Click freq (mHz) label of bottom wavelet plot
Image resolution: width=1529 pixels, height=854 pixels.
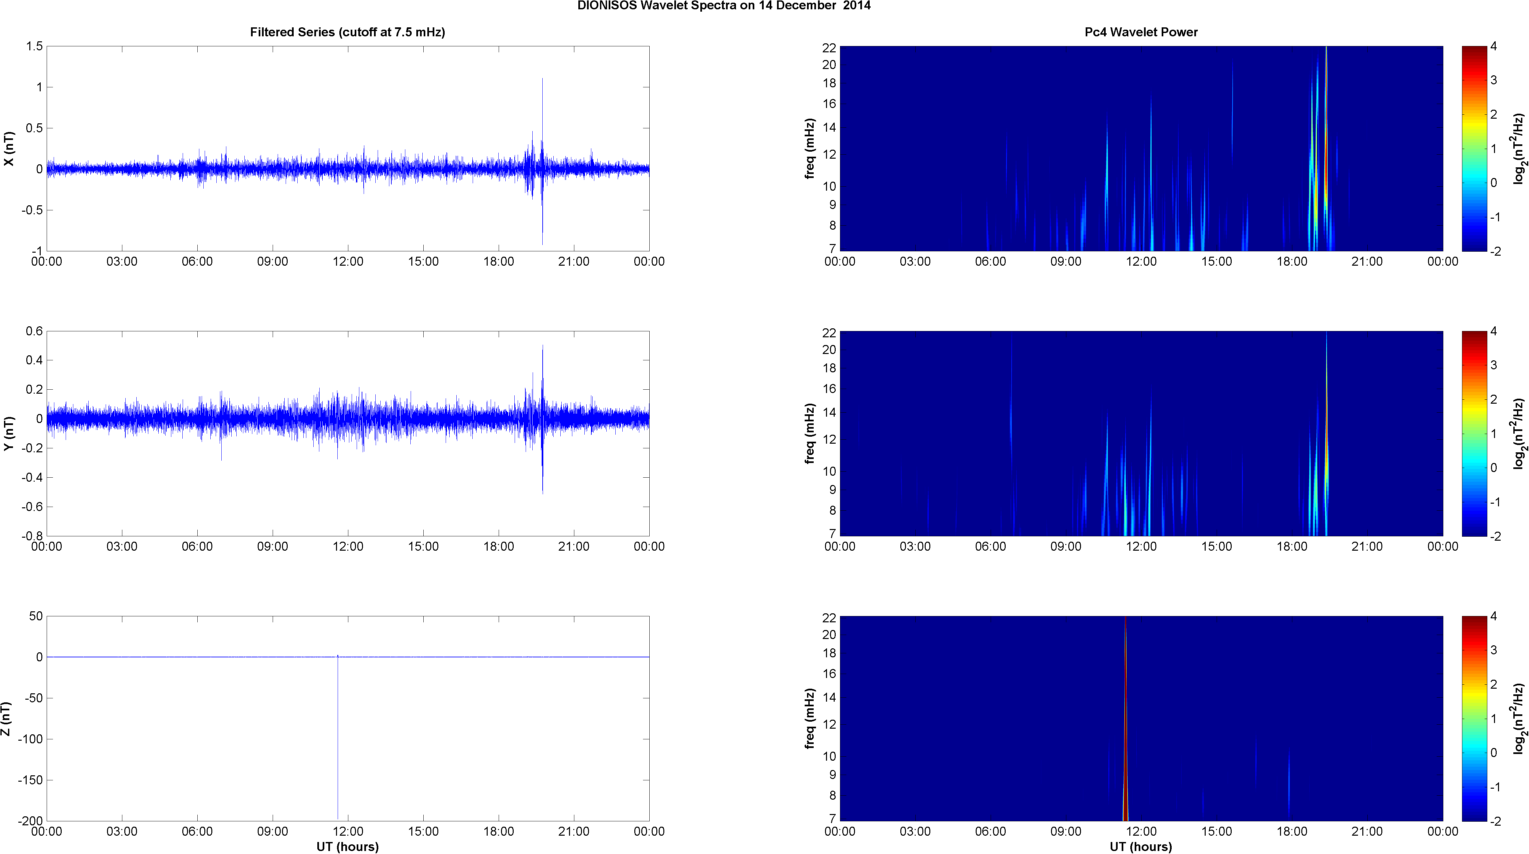coord(809,719)
